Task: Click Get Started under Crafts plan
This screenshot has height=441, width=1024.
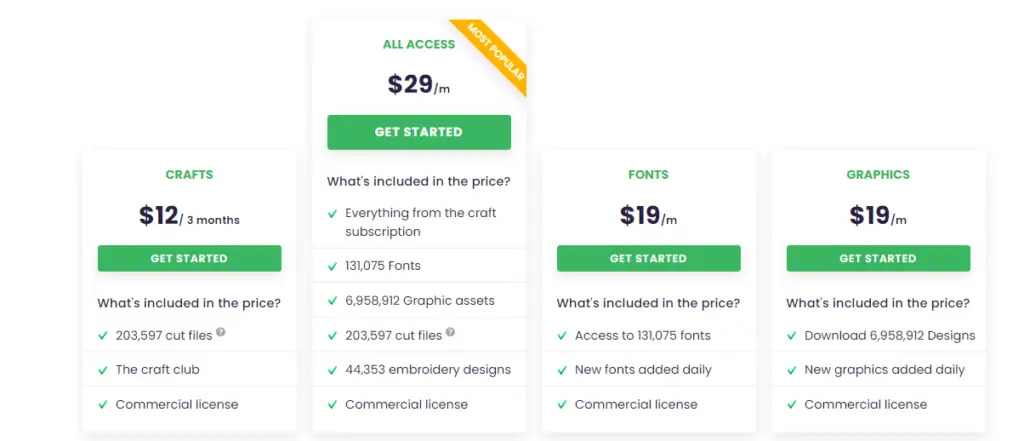Action: pyautogui.click(x=189, y=258)
